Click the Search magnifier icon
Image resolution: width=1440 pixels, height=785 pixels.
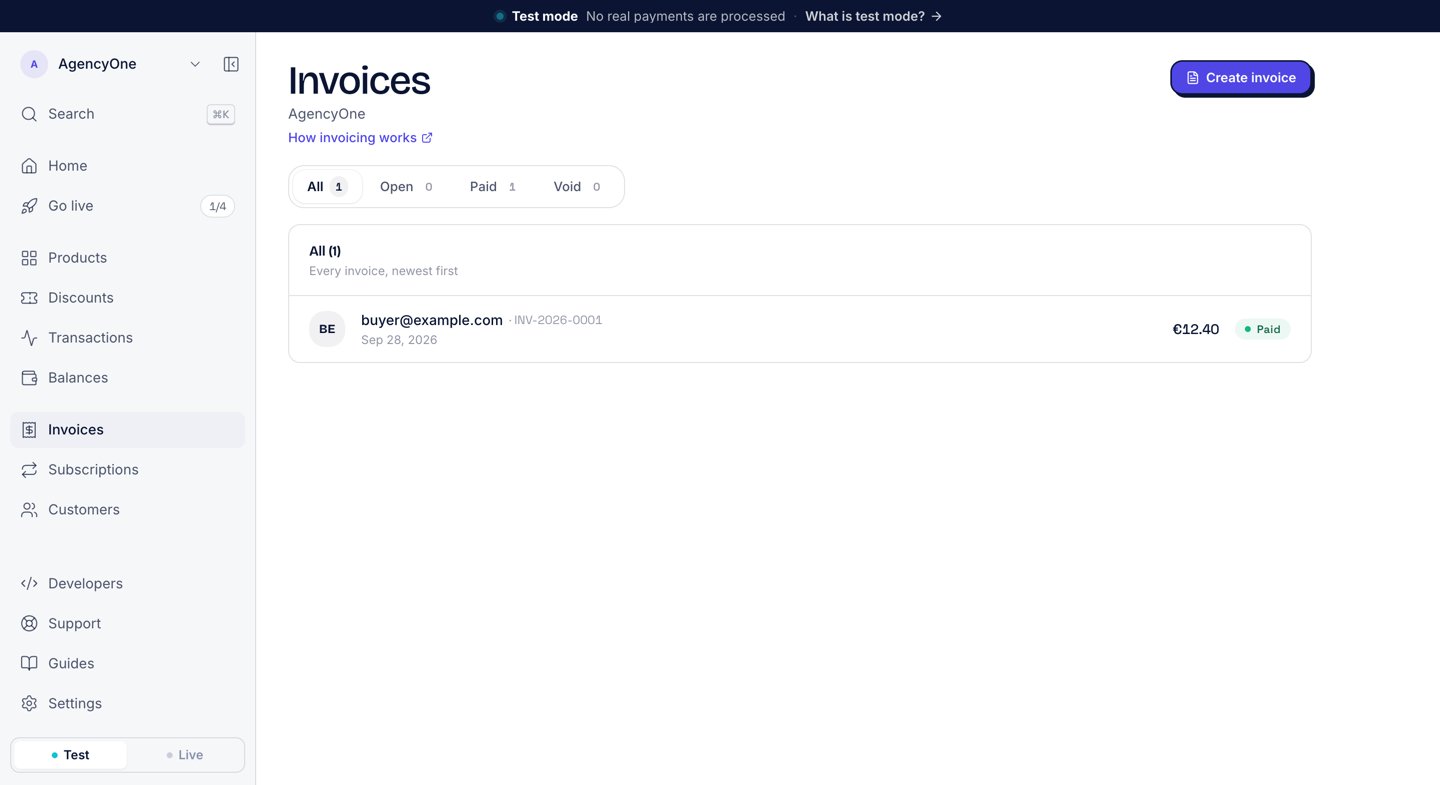(29, 114)
